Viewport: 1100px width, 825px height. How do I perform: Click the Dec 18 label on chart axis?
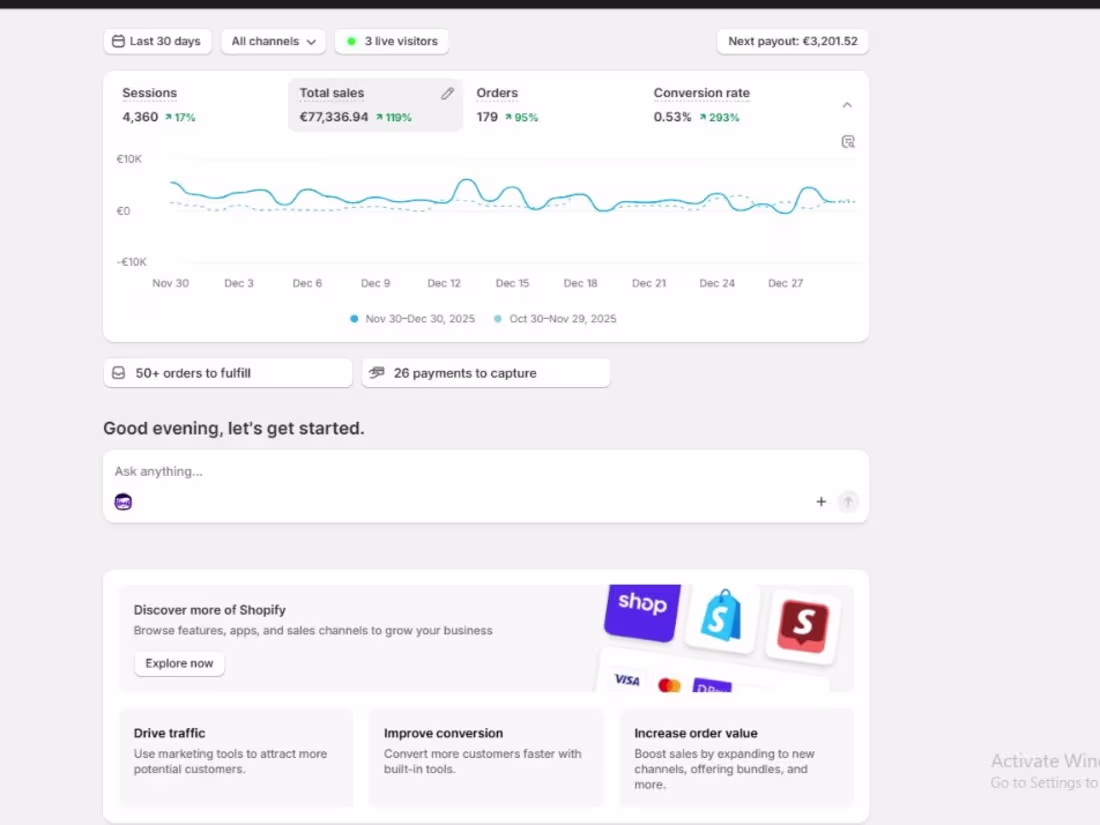pyautogui.click(x=581, y=283)
